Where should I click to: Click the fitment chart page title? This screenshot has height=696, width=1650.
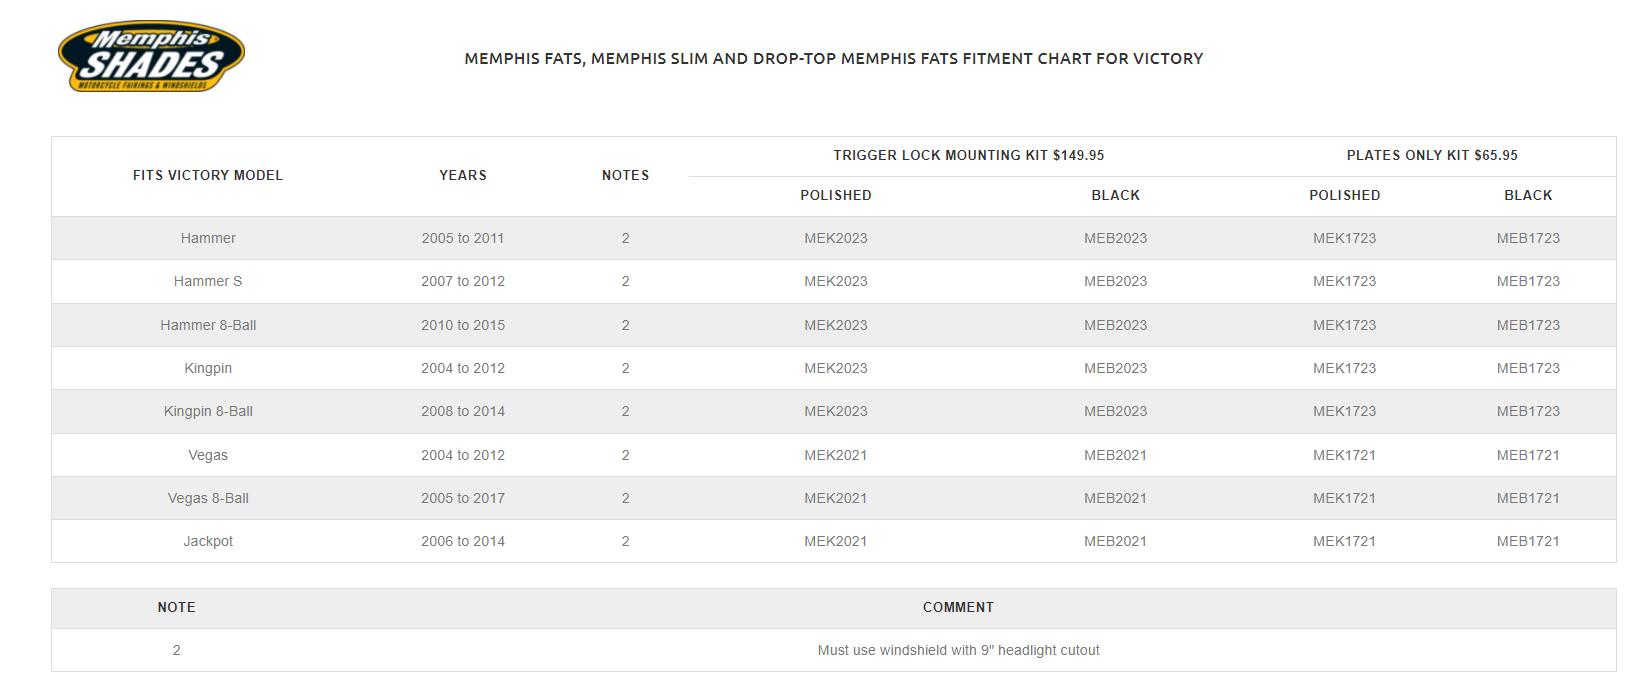click(x=833, y=58)
